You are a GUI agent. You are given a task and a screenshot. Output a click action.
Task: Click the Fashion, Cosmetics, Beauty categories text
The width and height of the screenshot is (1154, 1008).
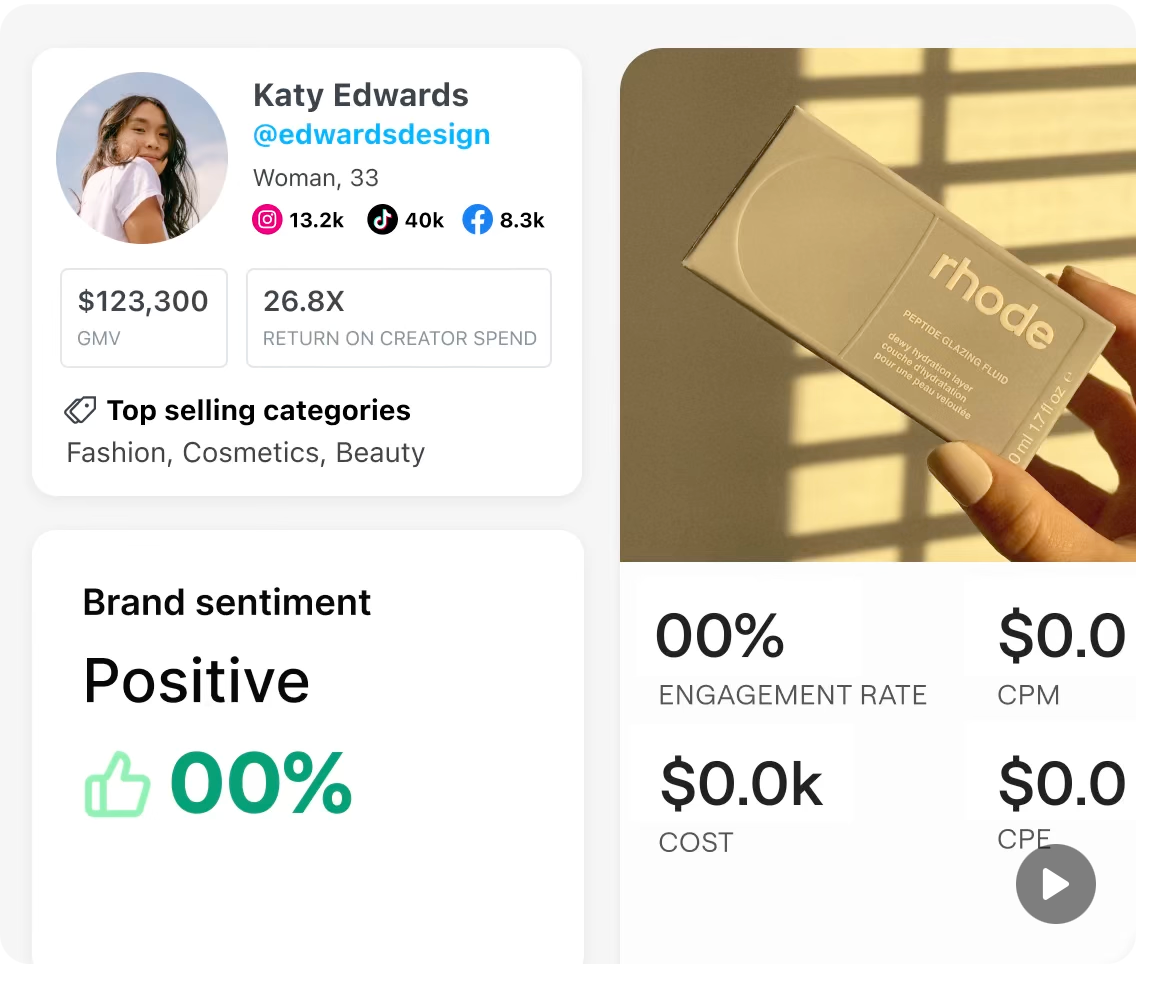coord(246,452)
